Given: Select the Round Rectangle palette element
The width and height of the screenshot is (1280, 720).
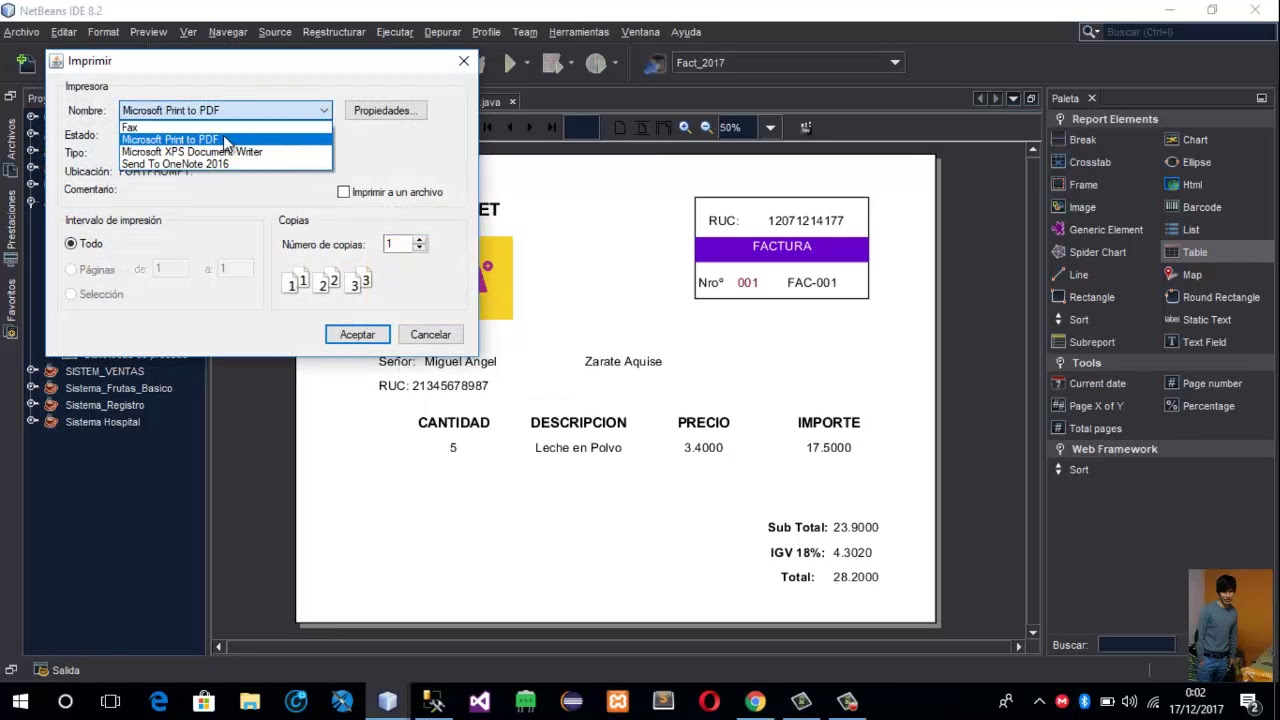Looking at the screenshot, I should click(1213, 297).
